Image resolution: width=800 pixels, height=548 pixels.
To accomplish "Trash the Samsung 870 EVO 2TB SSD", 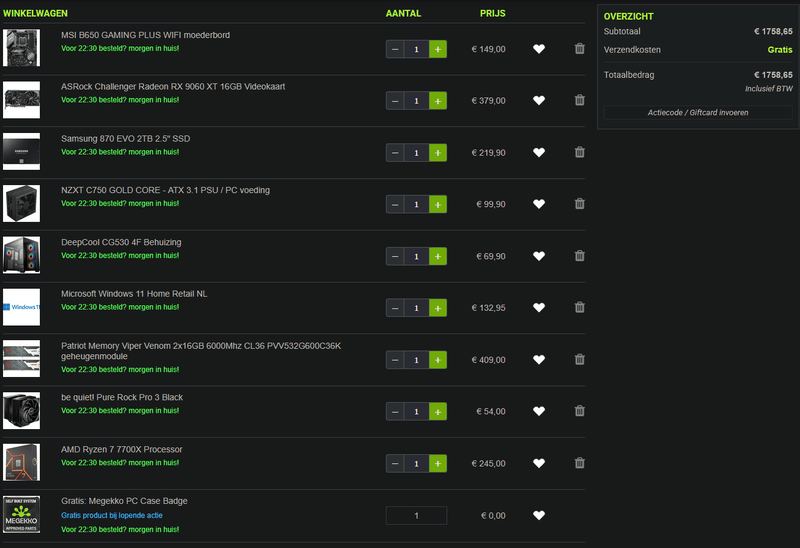I will tap(580, 152).
